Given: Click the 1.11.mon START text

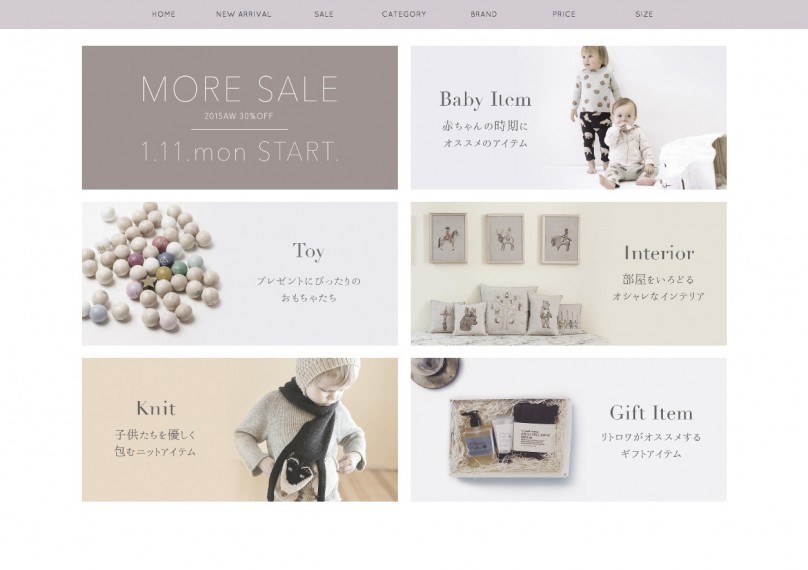Looking at the screenshot, I should click(x=240, y=152).
